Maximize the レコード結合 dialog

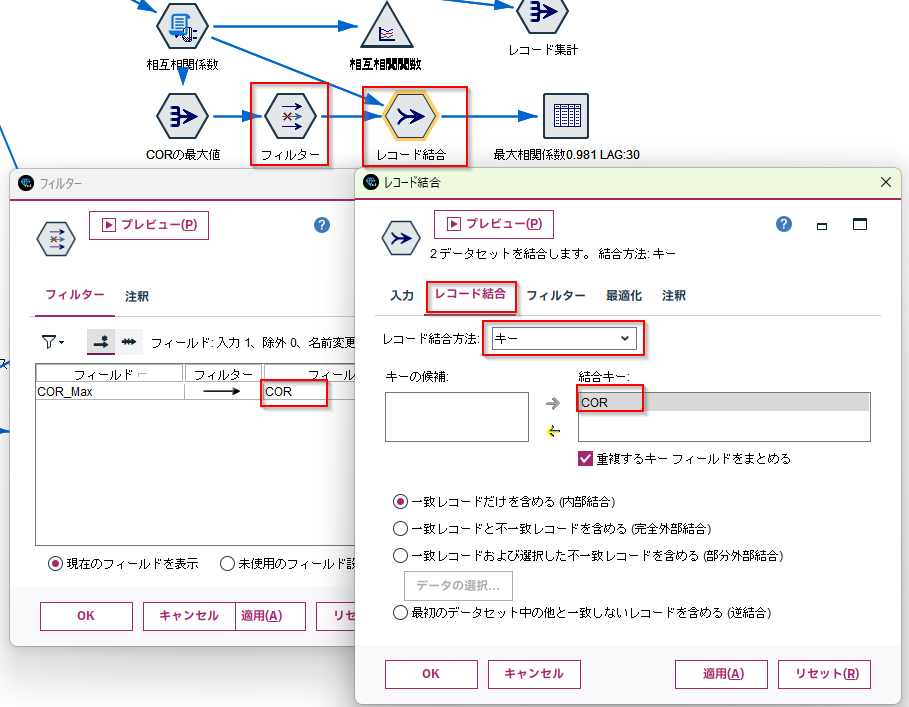click(x=860, y=224)
